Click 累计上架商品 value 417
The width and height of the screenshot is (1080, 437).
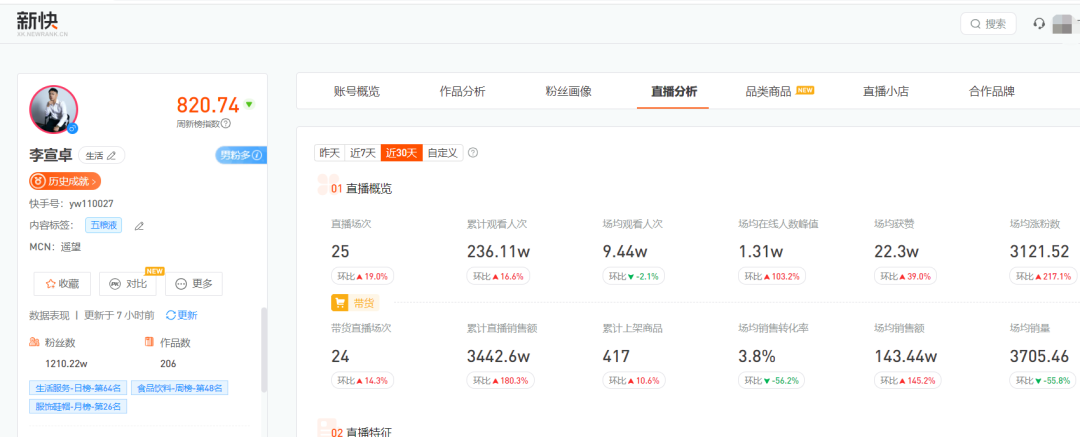616,356
